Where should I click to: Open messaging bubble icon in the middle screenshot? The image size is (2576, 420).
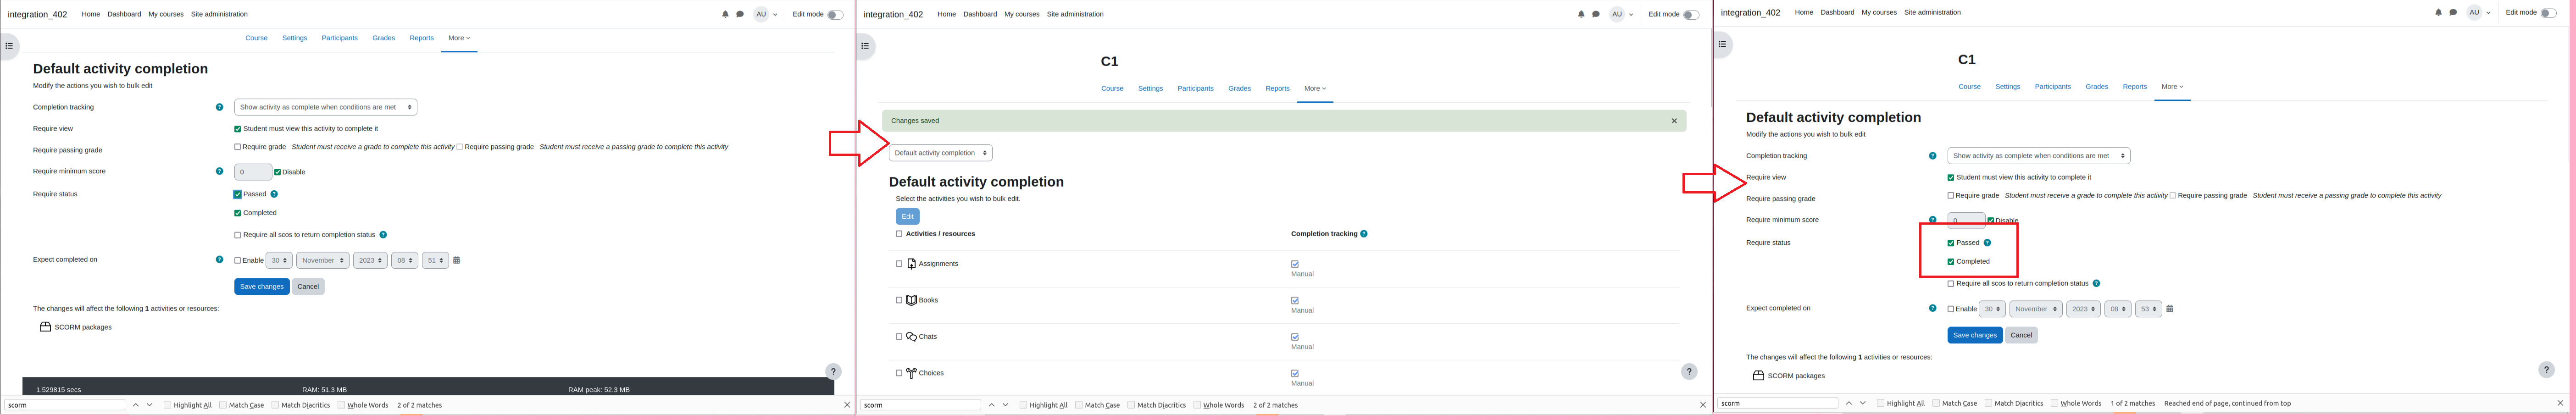[1596, 14]
